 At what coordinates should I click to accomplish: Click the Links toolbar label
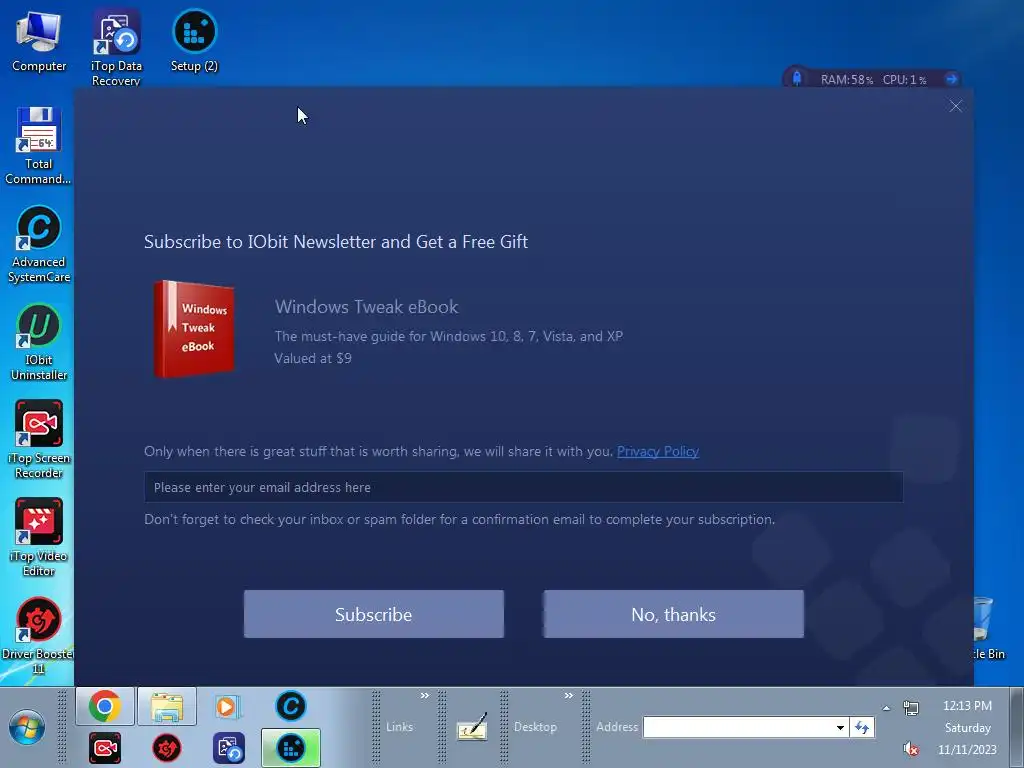point(399,727)
